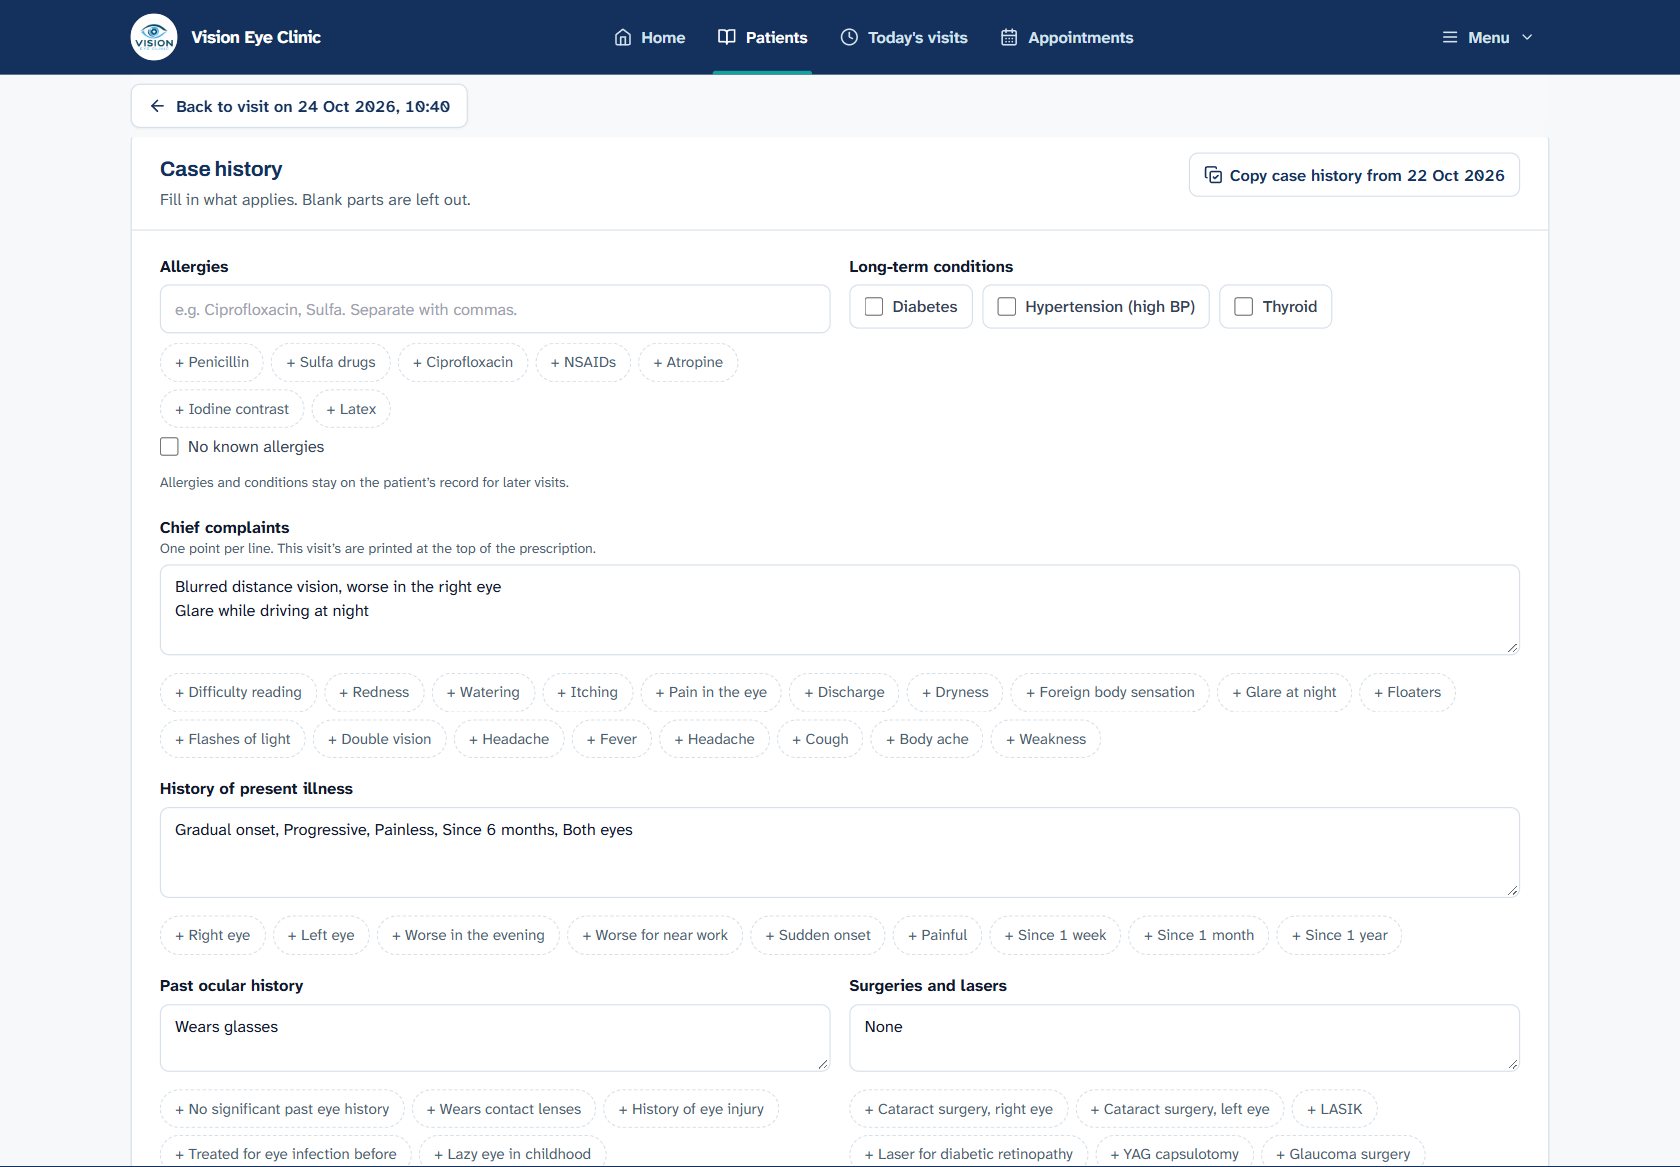This screenshot has width=1680, height=1167.
Task: Click the hamburger Menu icon
Action: click(x=1450, y=37)
